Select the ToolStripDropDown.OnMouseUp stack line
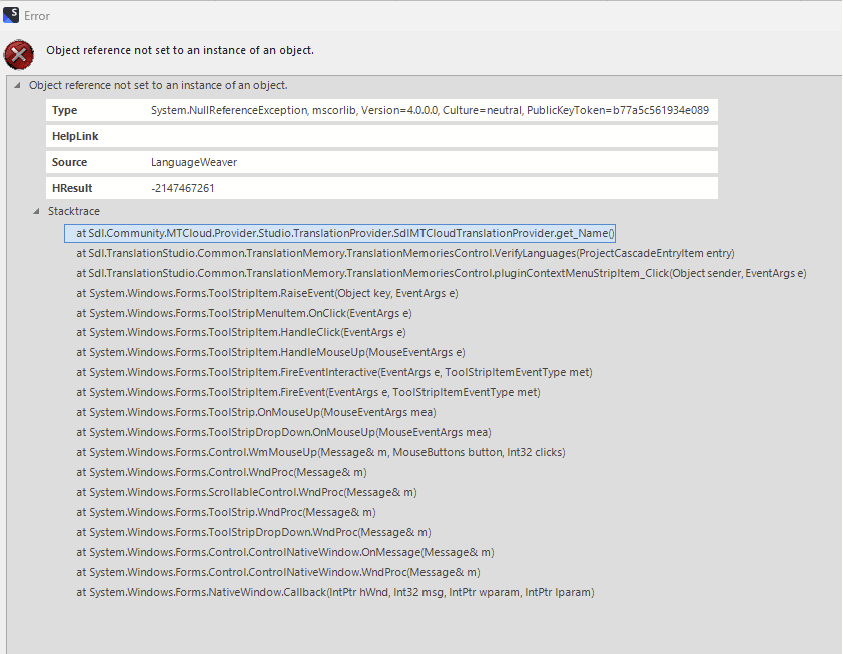 click(x=284, y=432)
